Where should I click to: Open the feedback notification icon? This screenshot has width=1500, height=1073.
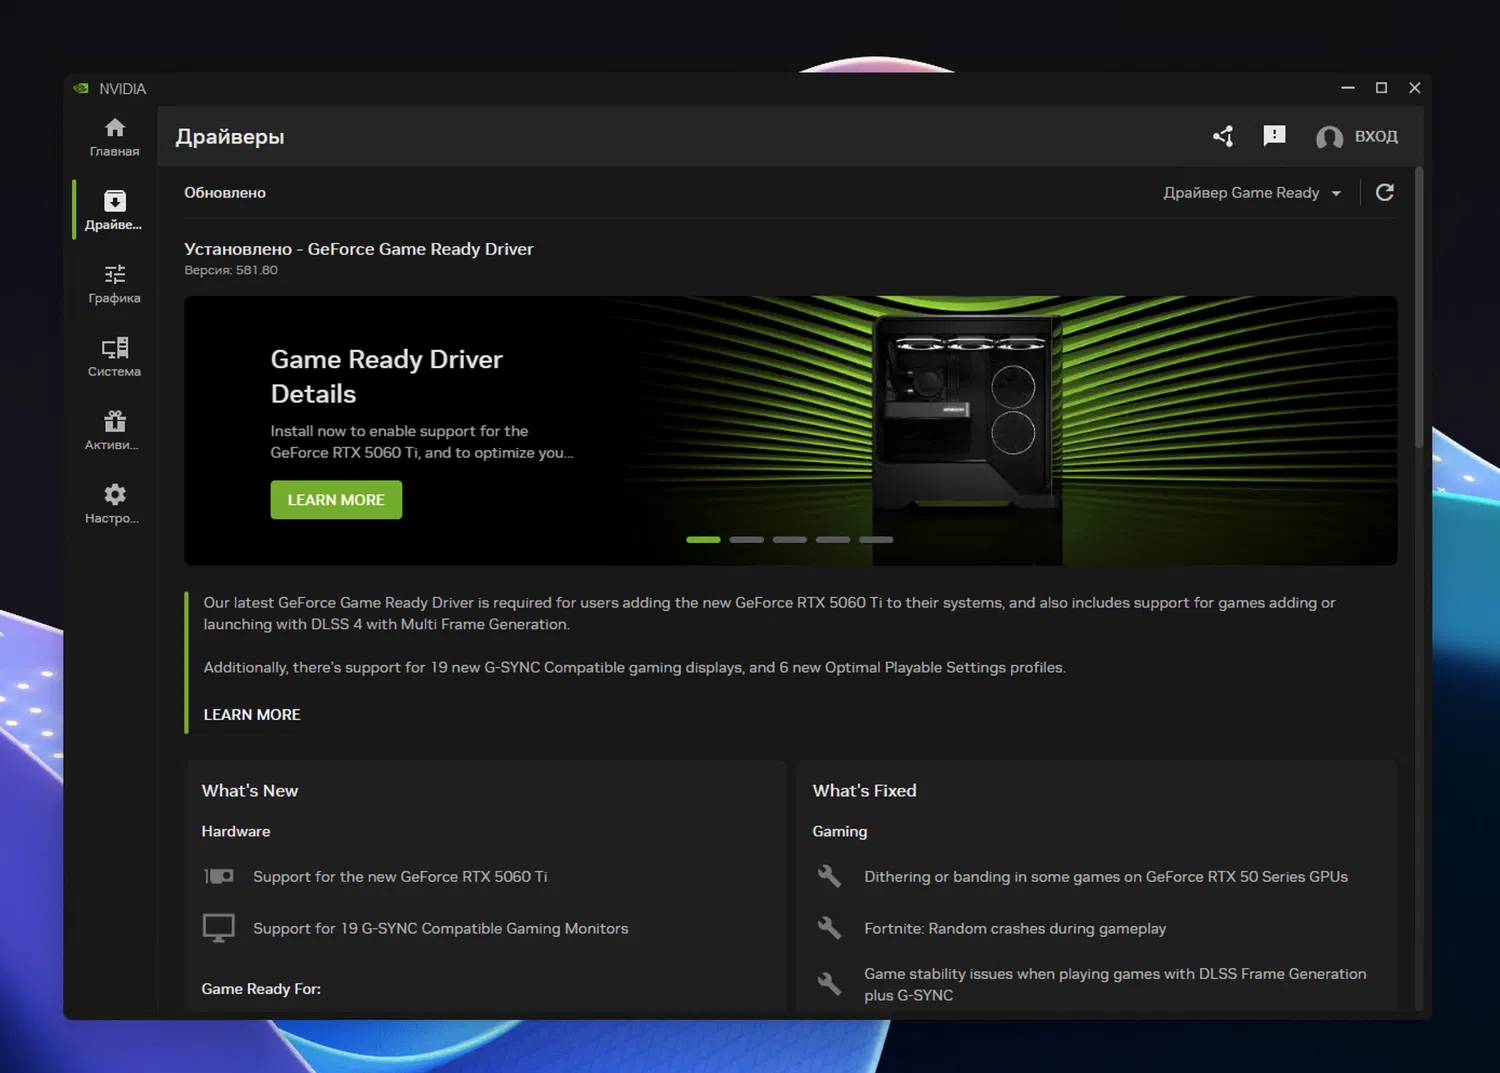1274,136
